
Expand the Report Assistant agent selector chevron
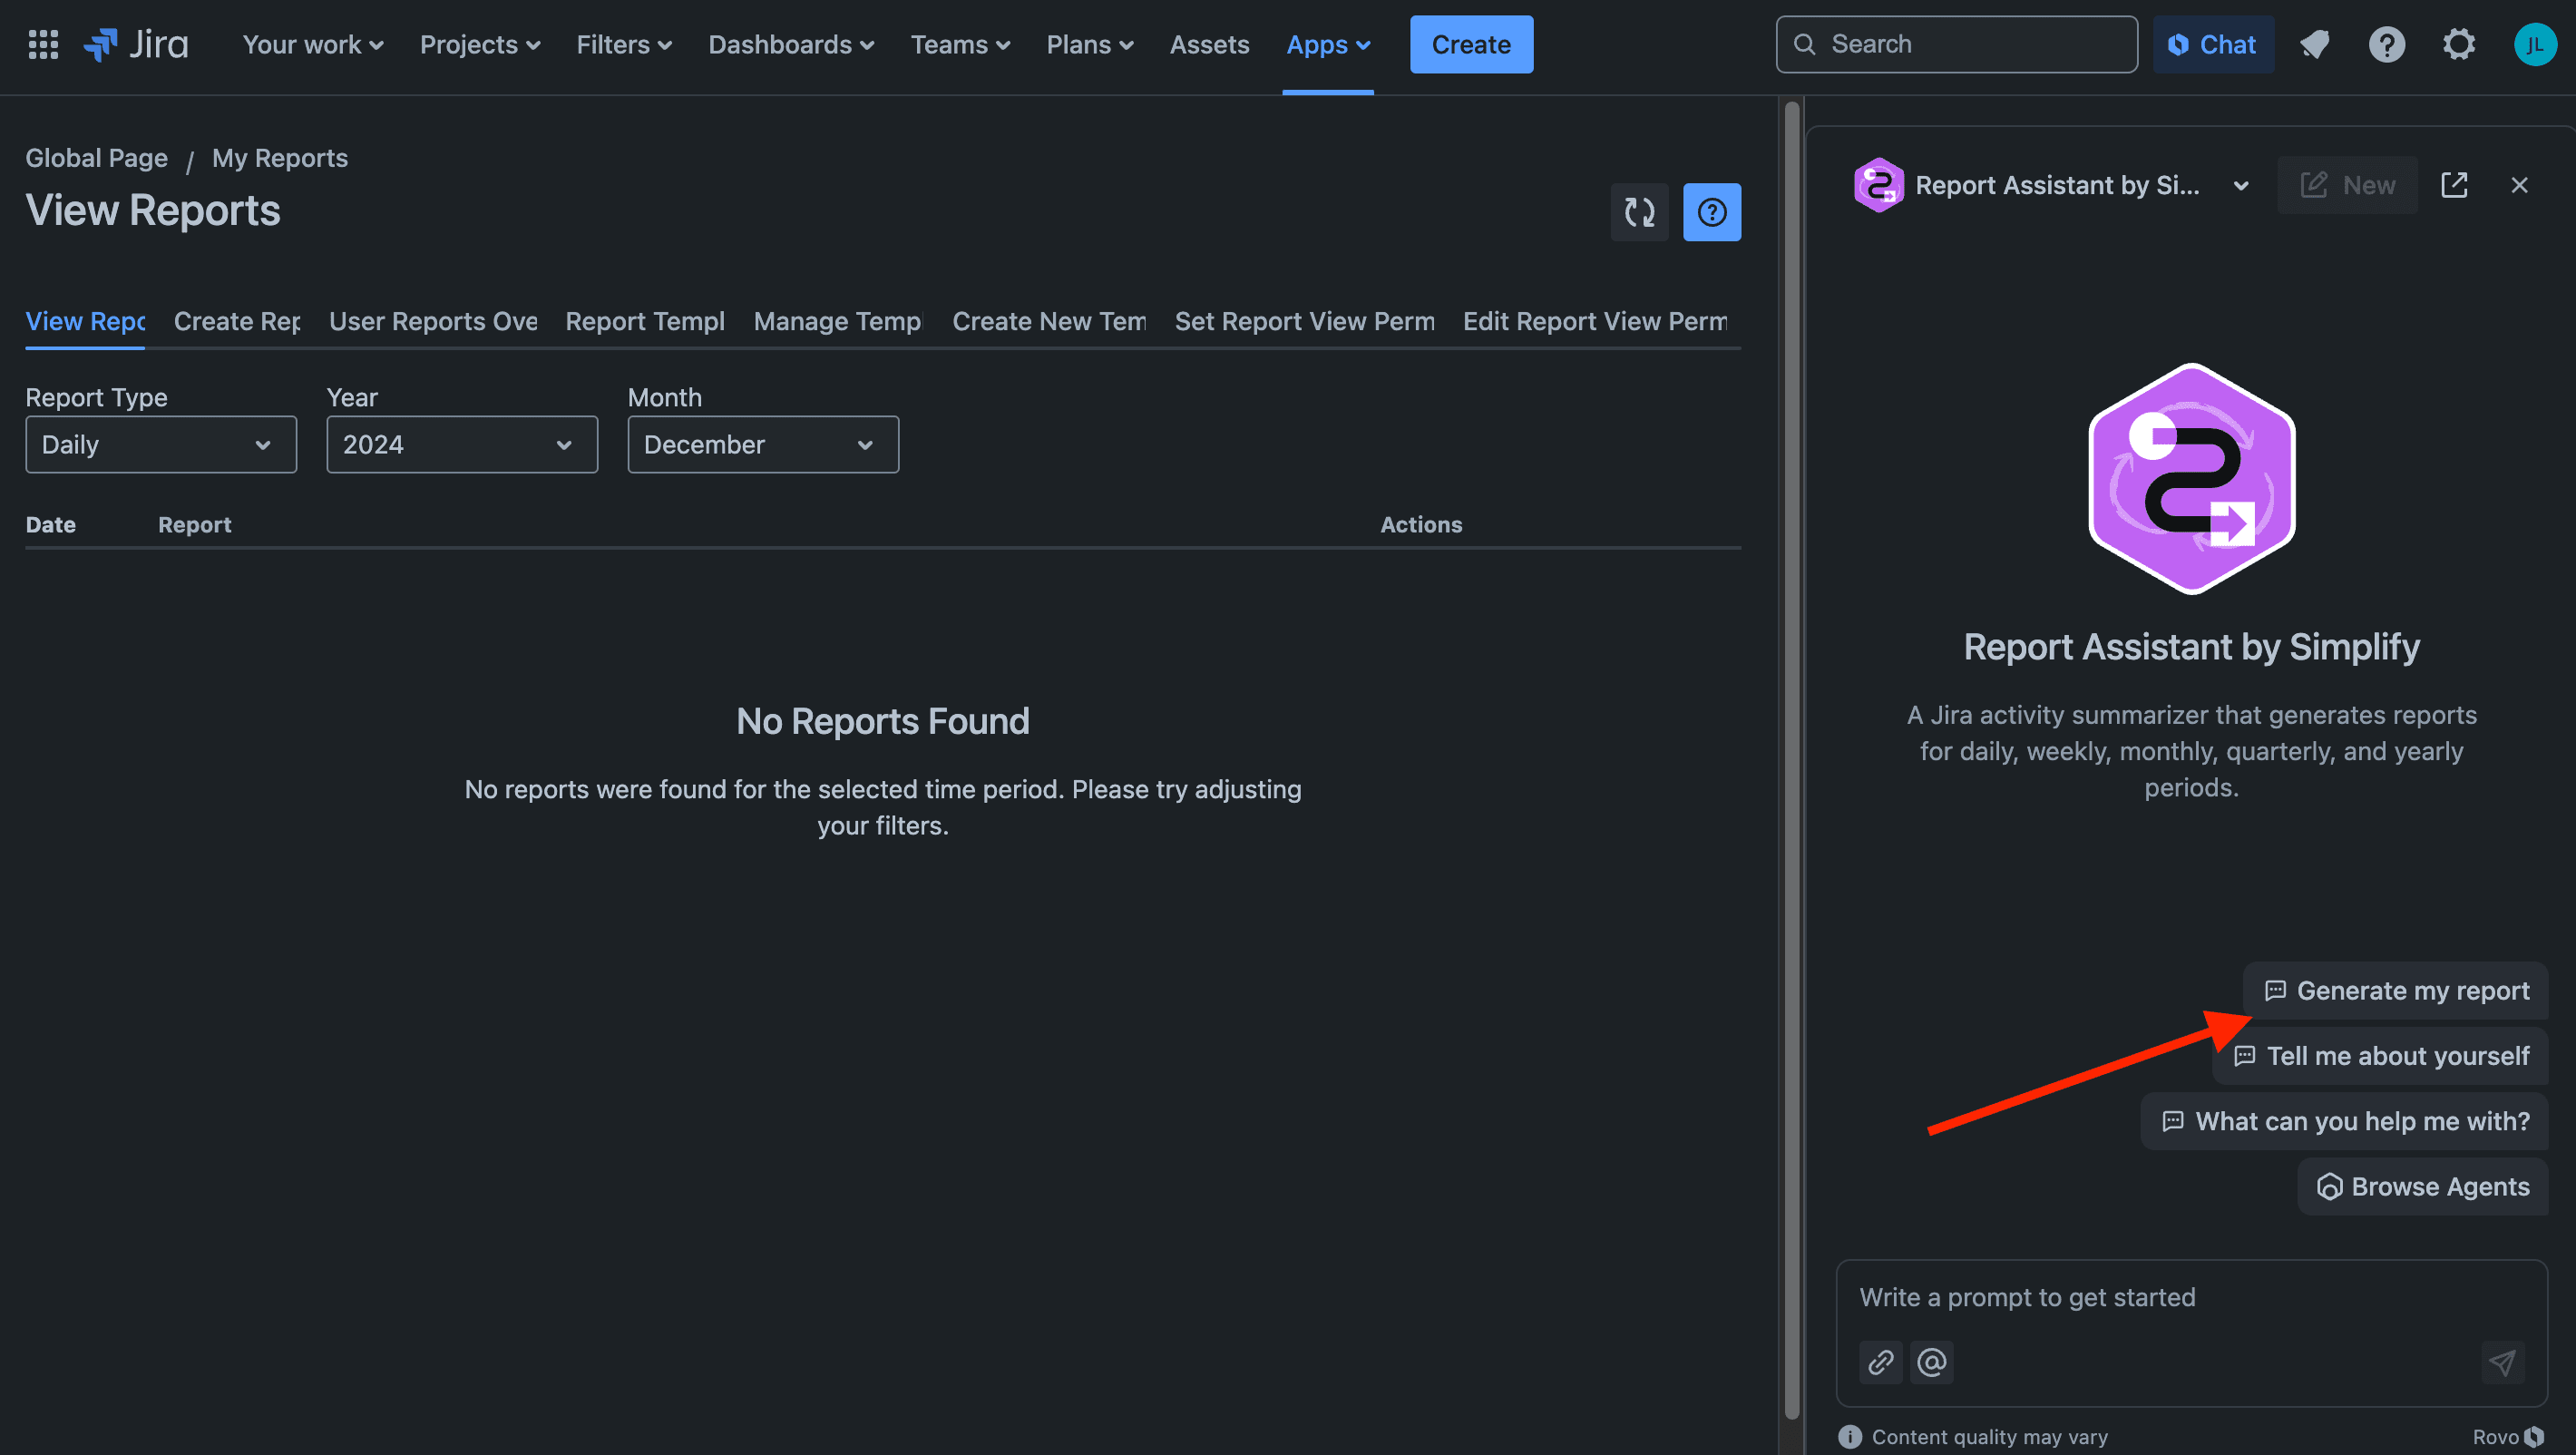coord(2241,185)
